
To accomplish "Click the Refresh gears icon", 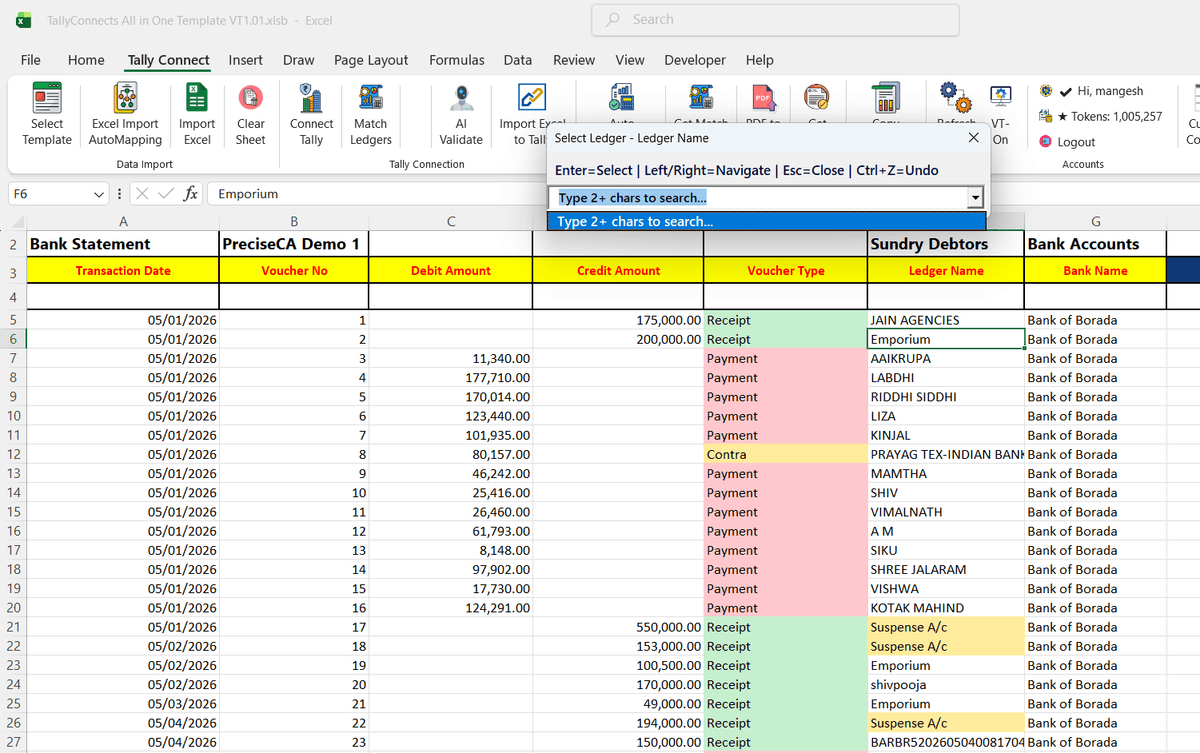I will click(955, 97).
